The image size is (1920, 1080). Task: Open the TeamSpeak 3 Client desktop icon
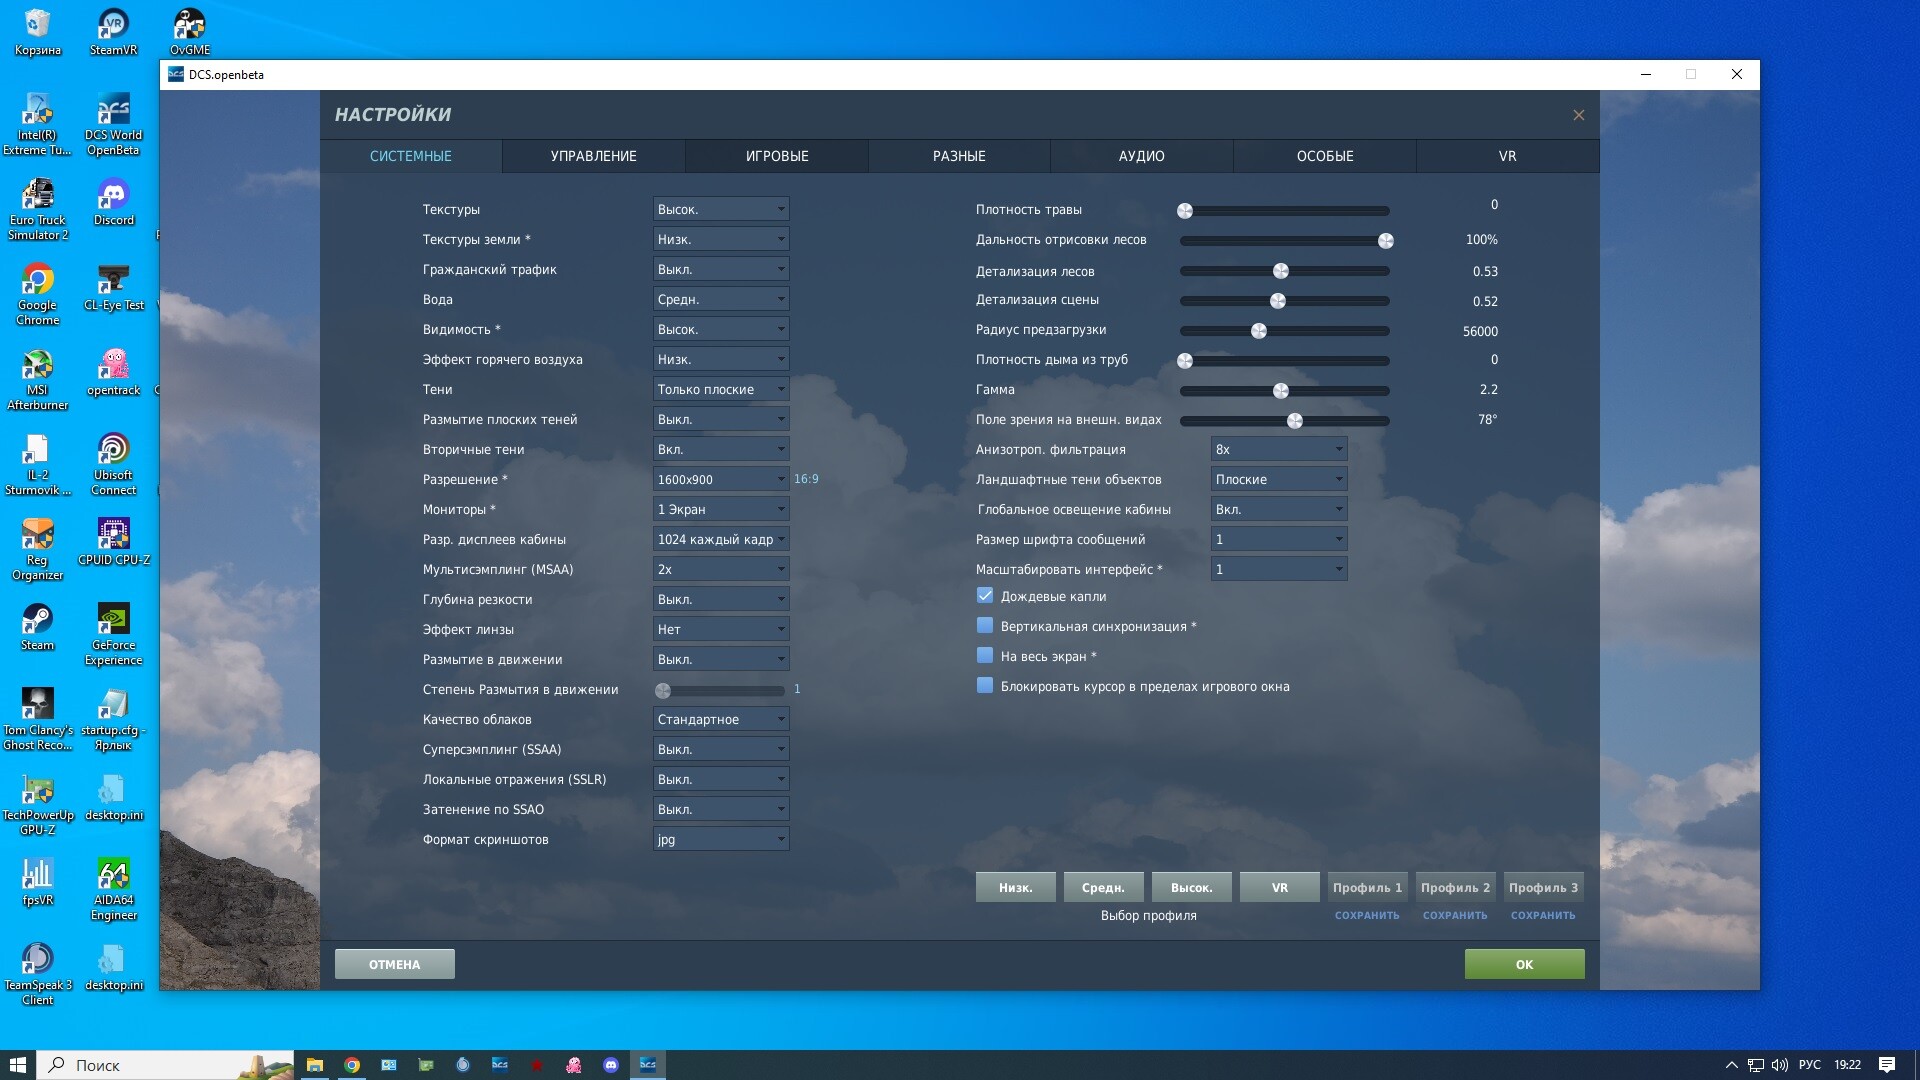(37, 975)
